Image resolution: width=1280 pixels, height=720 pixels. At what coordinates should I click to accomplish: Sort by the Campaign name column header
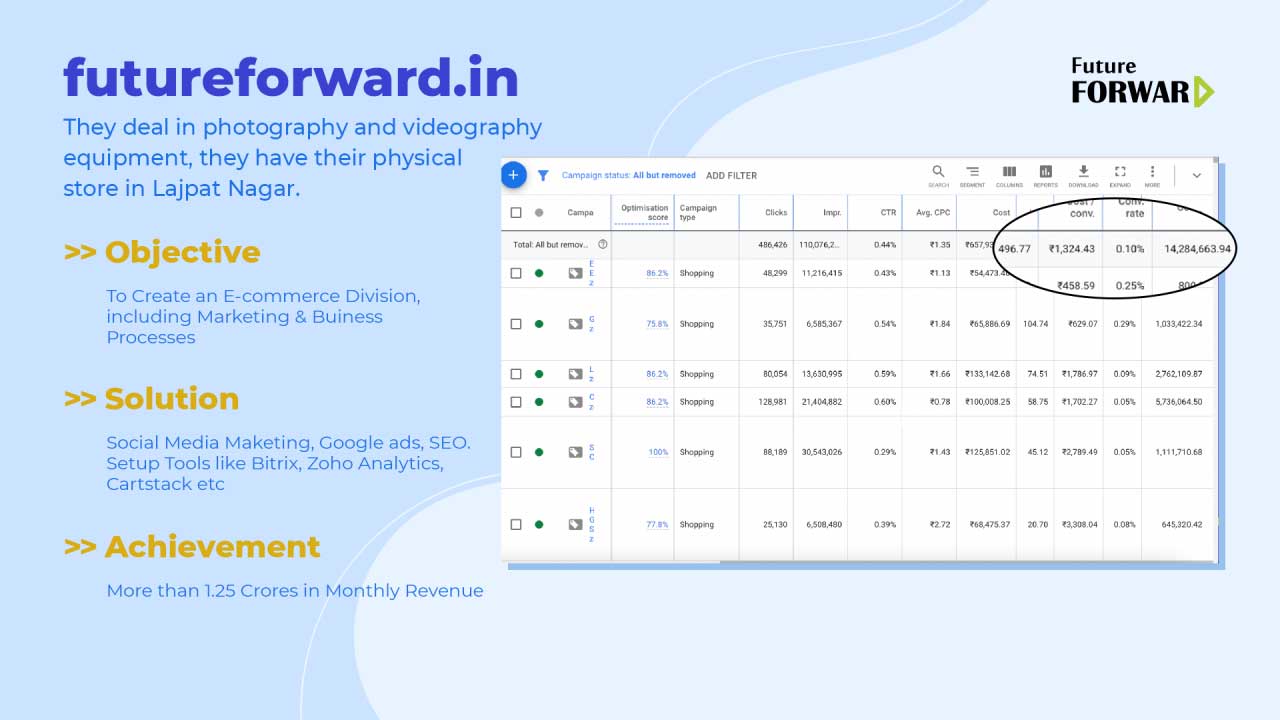(x=580, y=212)
